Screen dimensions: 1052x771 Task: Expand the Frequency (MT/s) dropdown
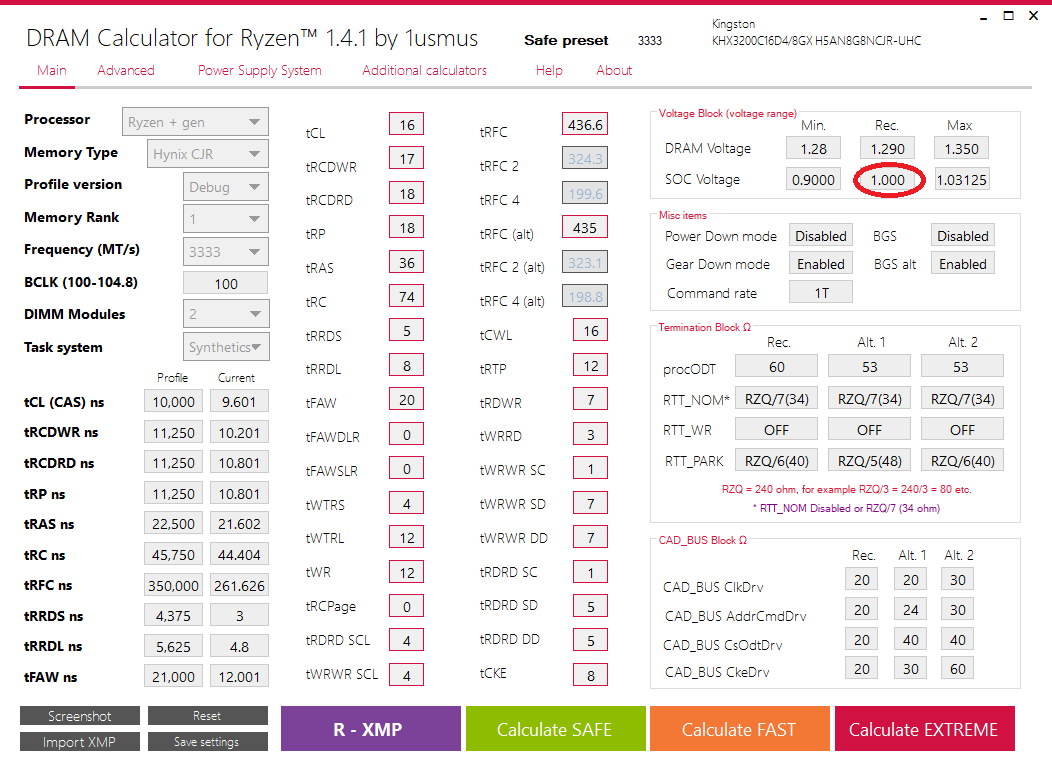point(225,252)
